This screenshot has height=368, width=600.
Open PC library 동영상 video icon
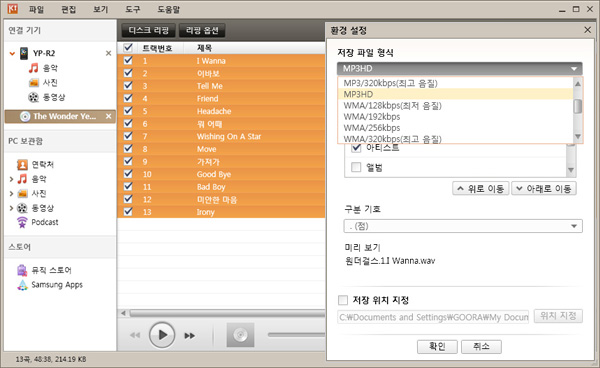(x=22, y=208)
